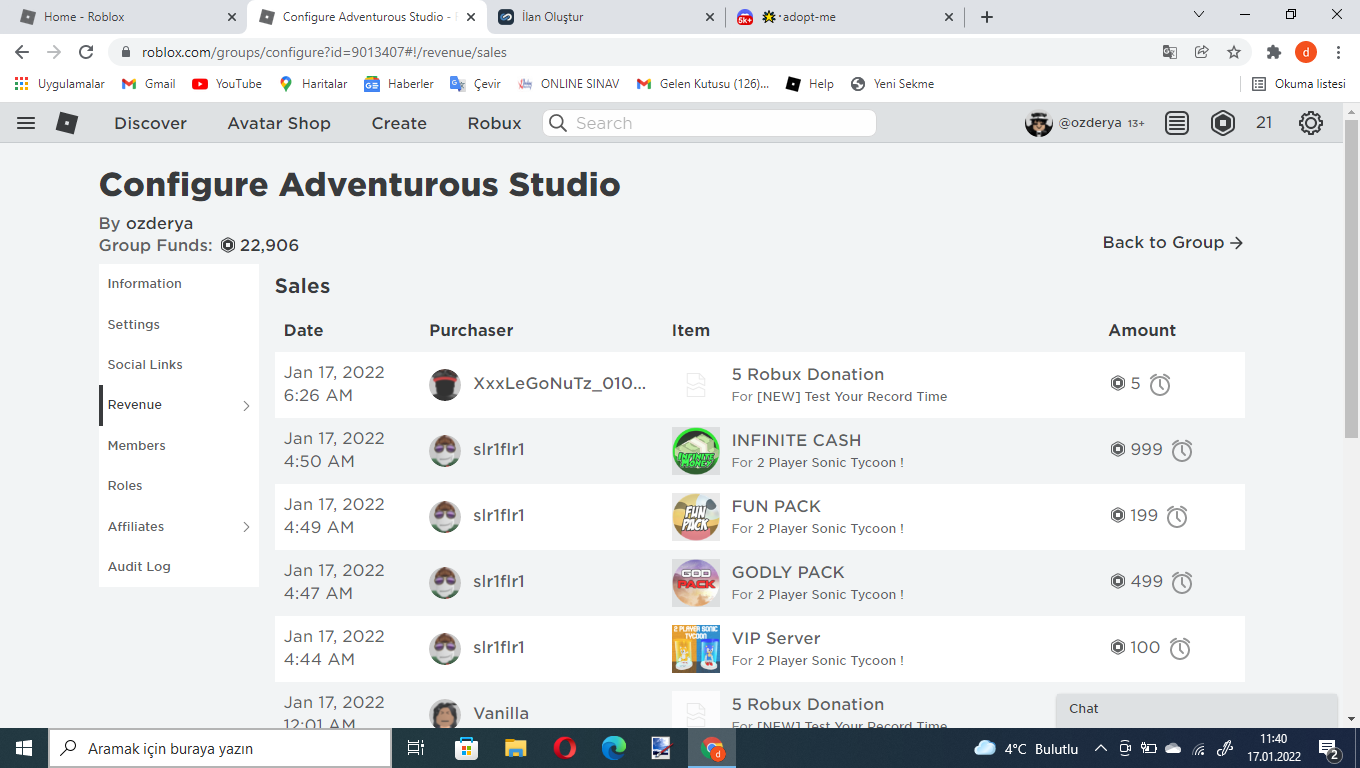The height and width of the screenshot is (768, 1360).
Task: Click the Roblox logo home icon
Action: [67, 123]
